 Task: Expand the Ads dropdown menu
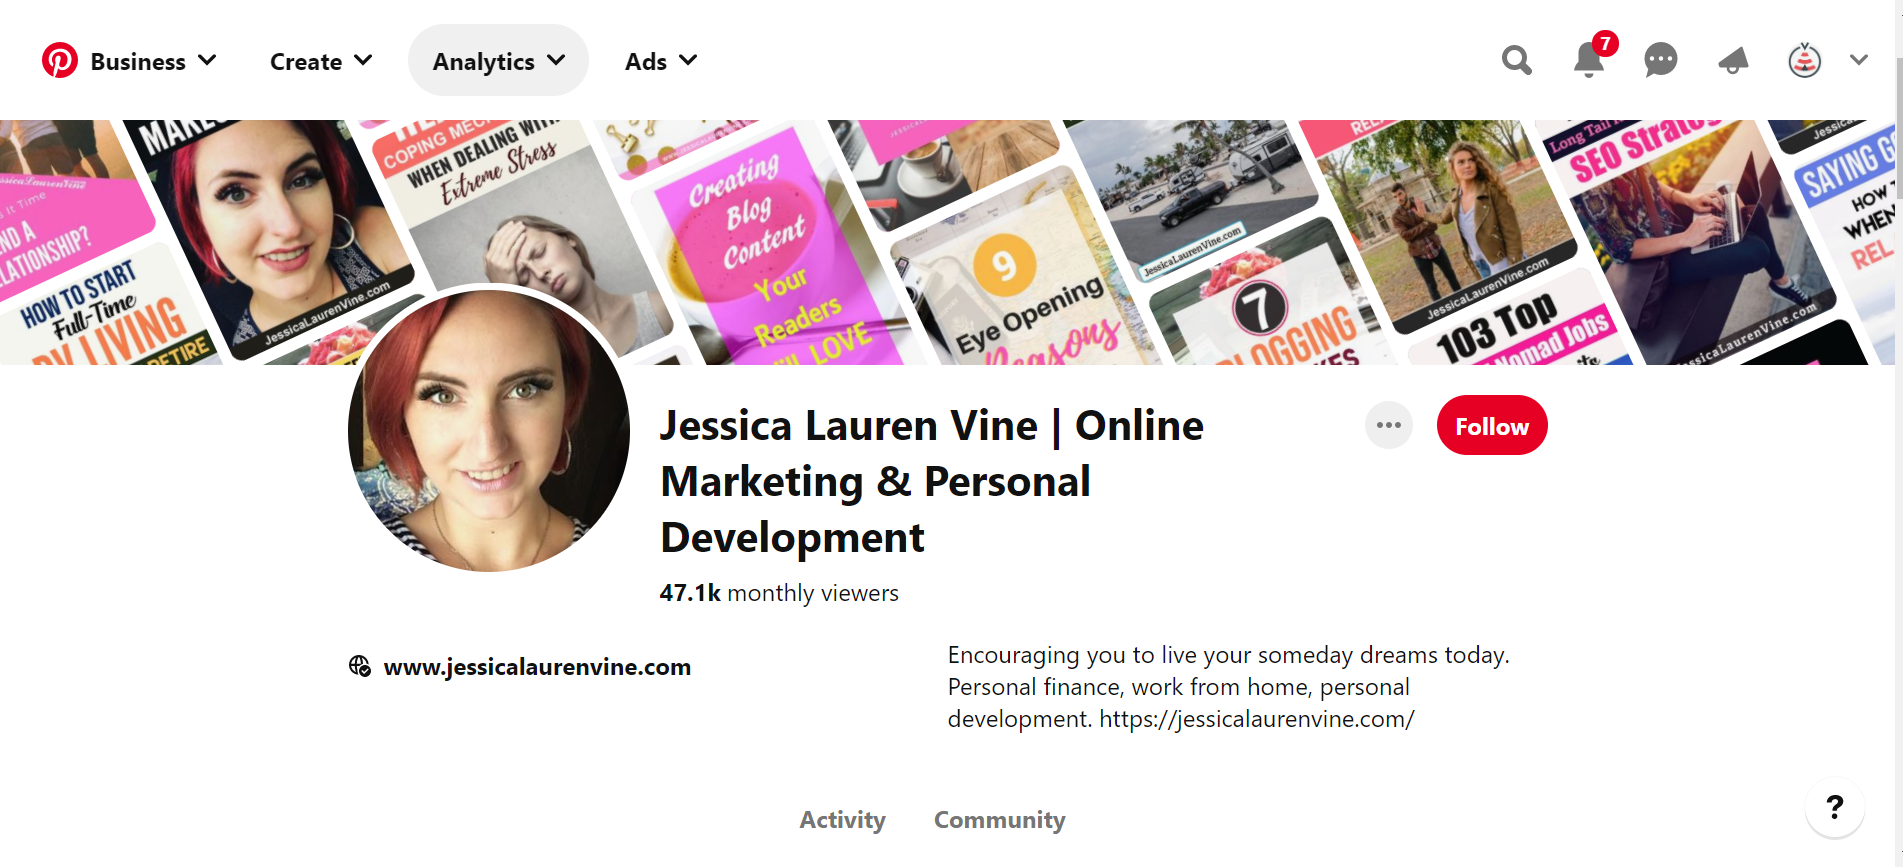(x=660, y=62)
